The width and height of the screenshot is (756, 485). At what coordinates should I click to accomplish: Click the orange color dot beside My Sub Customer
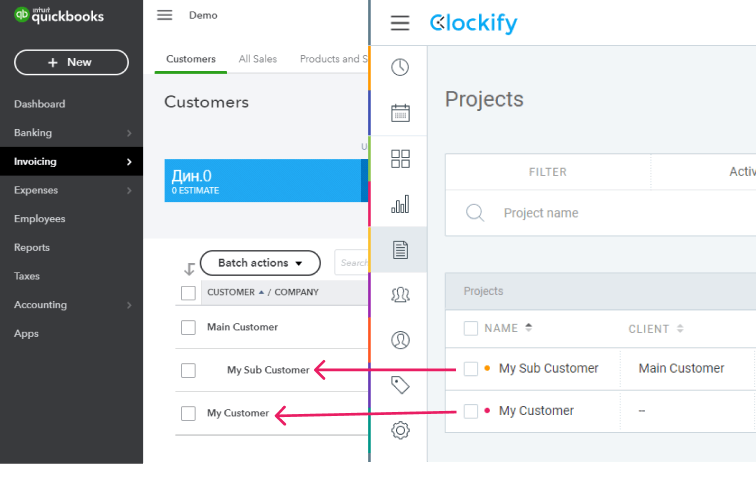(487, 368)
